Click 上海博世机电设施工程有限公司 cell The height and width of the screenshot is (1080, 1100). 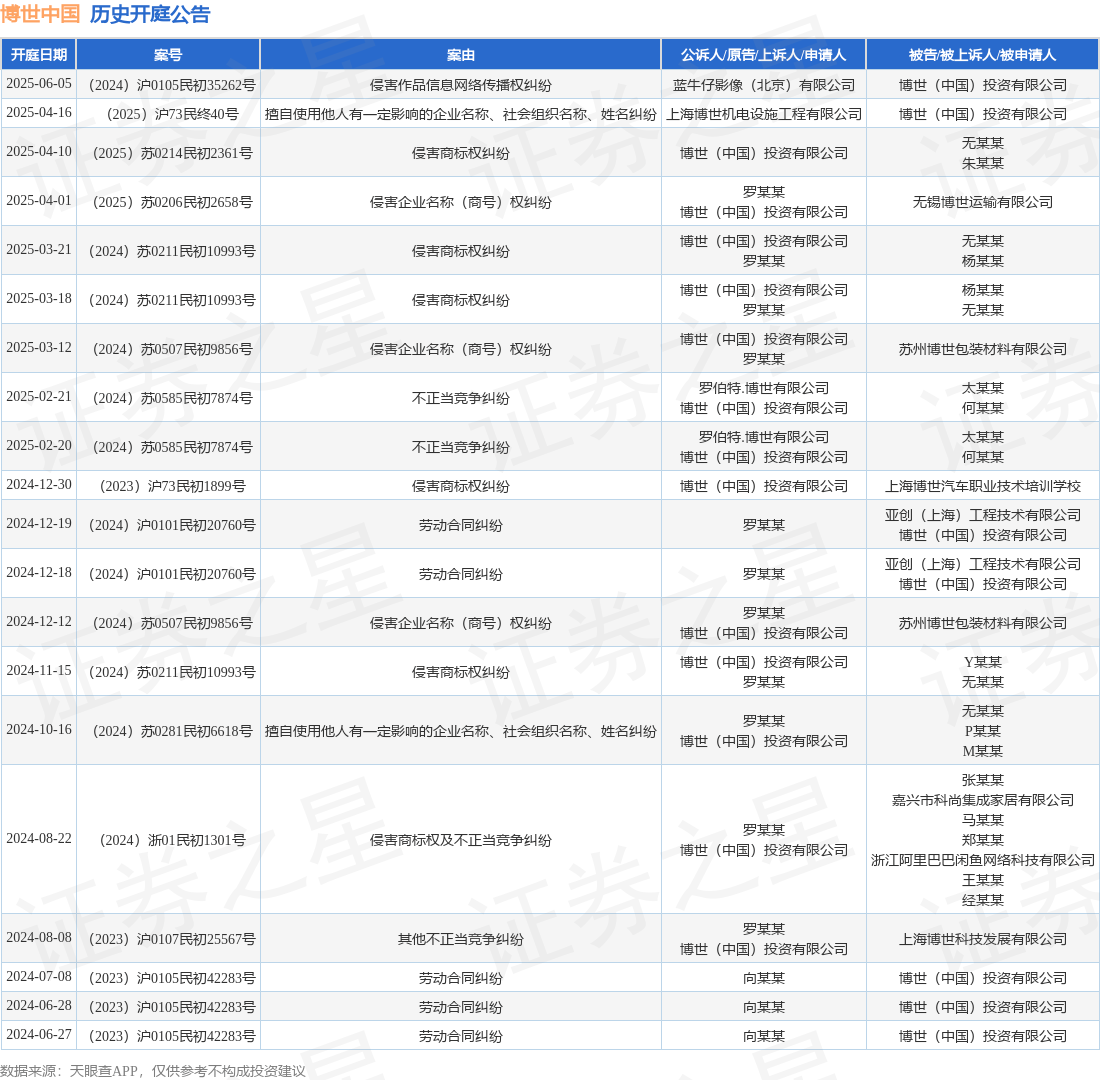coord(763,114)
